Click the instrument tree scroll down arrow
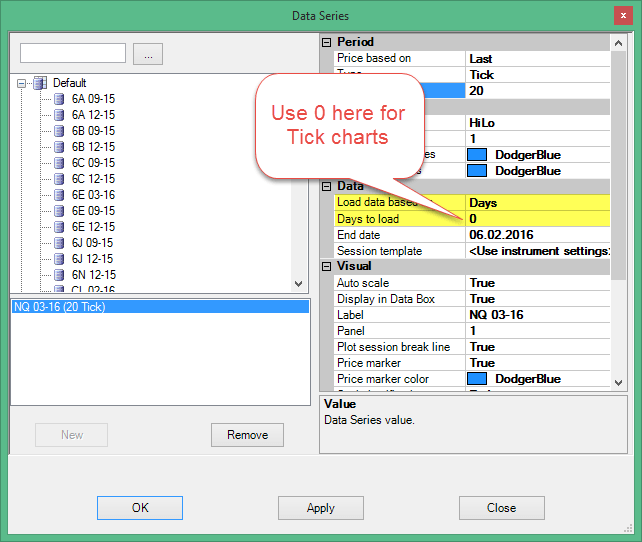642x542 pixels. (298, 284)
